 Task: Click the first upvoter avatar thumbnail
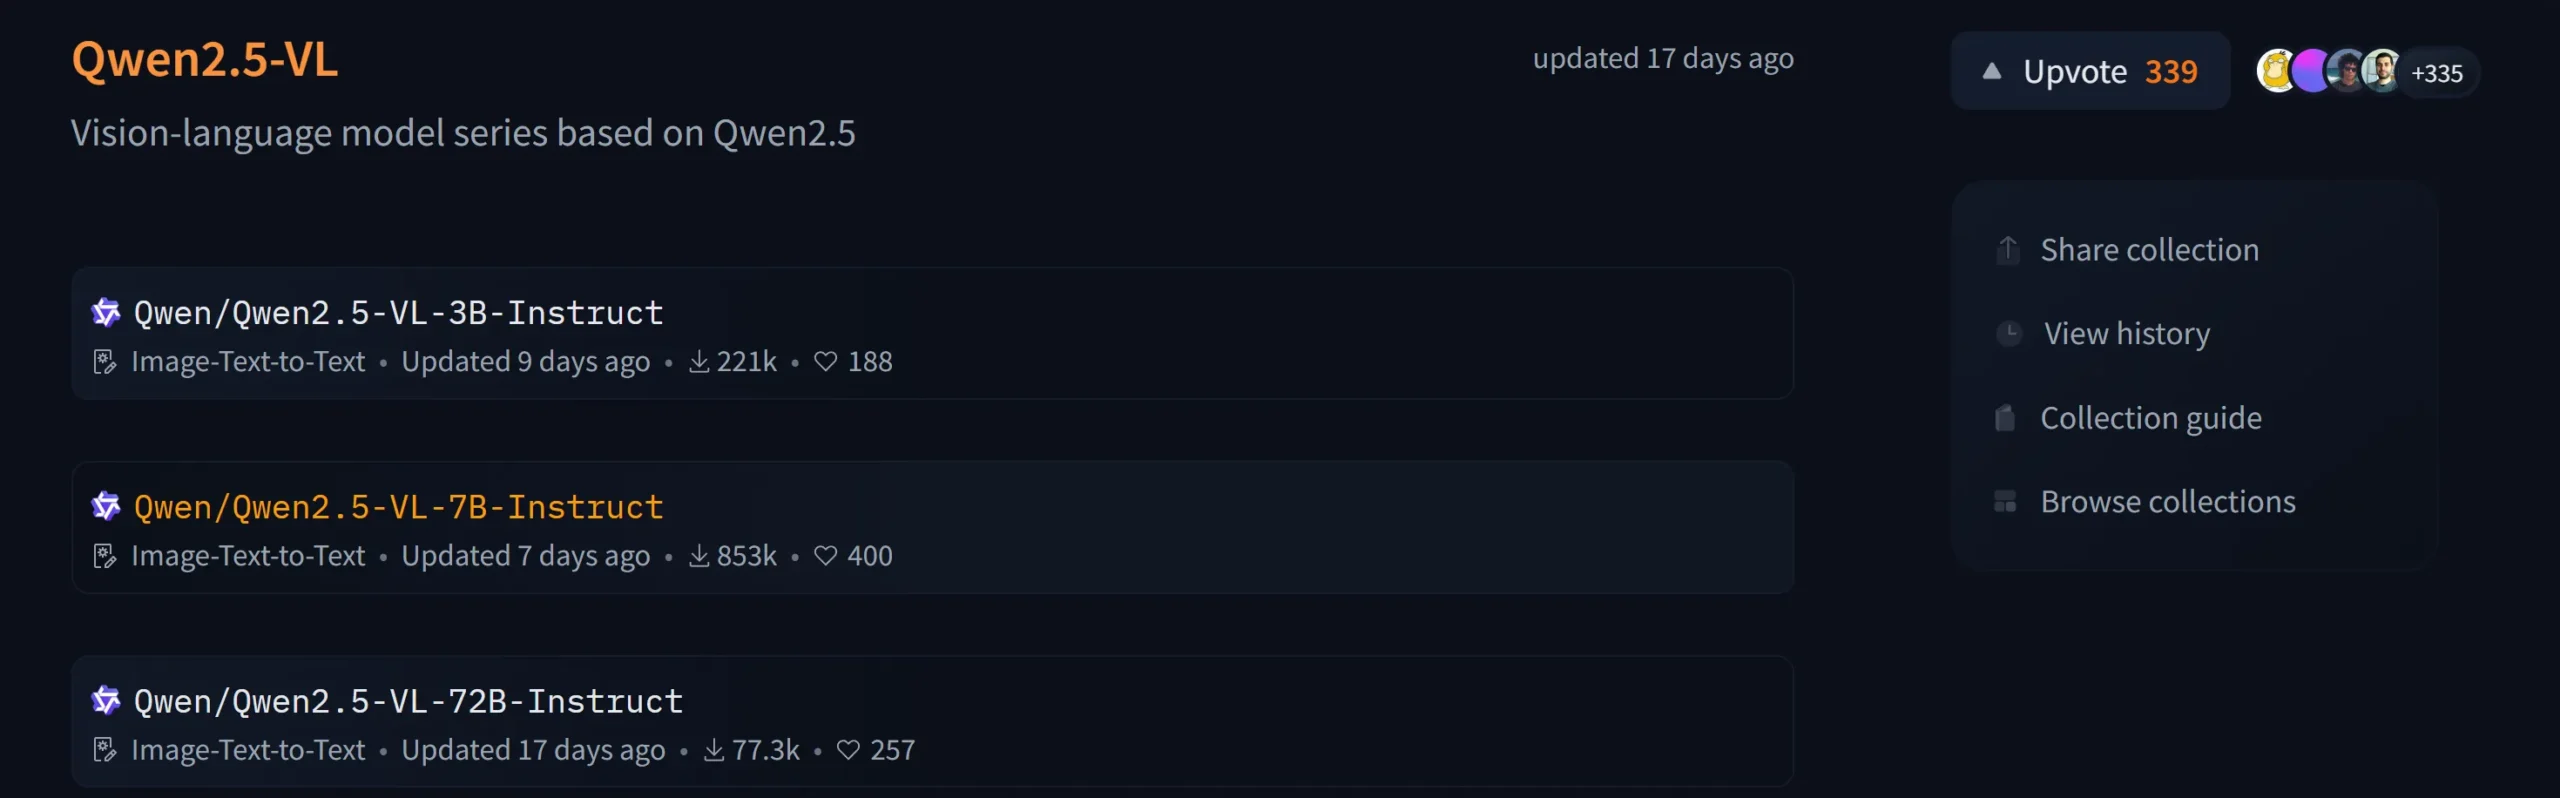pos(2275,71)
